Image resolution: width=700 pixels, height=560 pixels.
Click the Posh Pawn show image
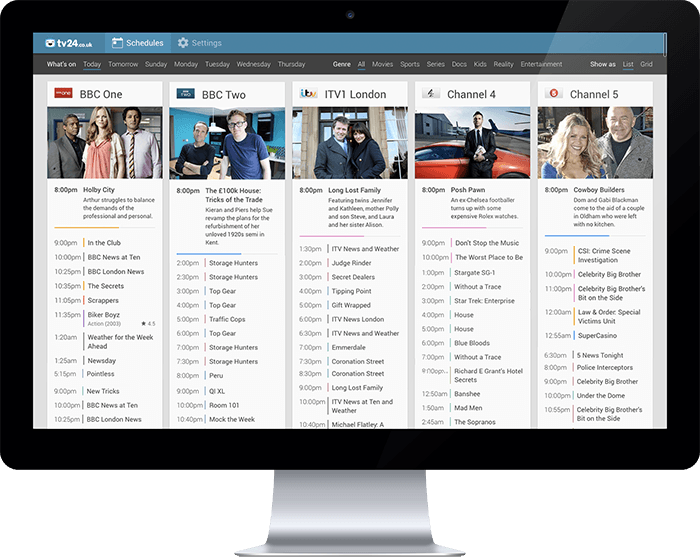[x=473, y=142]
